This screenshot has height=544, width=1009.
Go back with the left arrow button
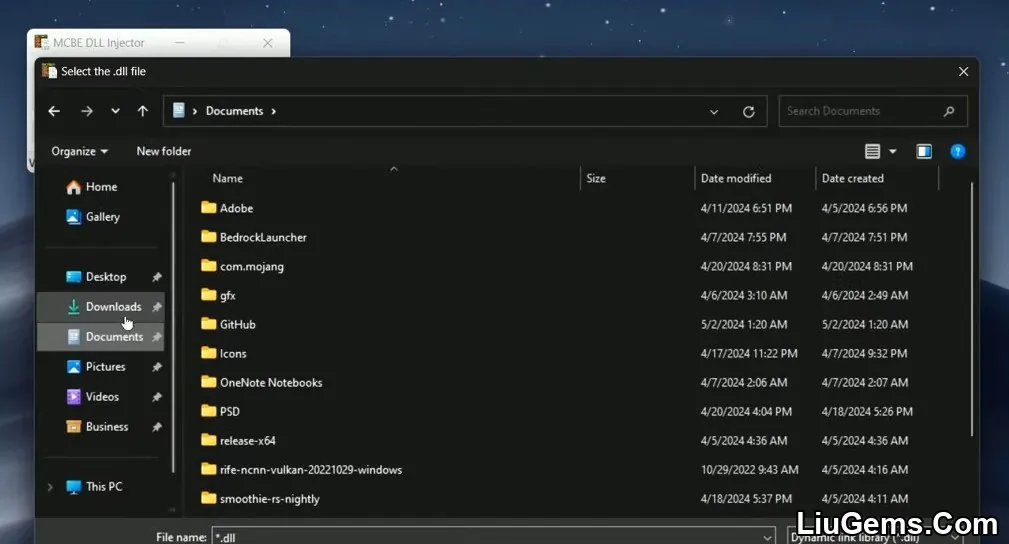click(54, 111)
